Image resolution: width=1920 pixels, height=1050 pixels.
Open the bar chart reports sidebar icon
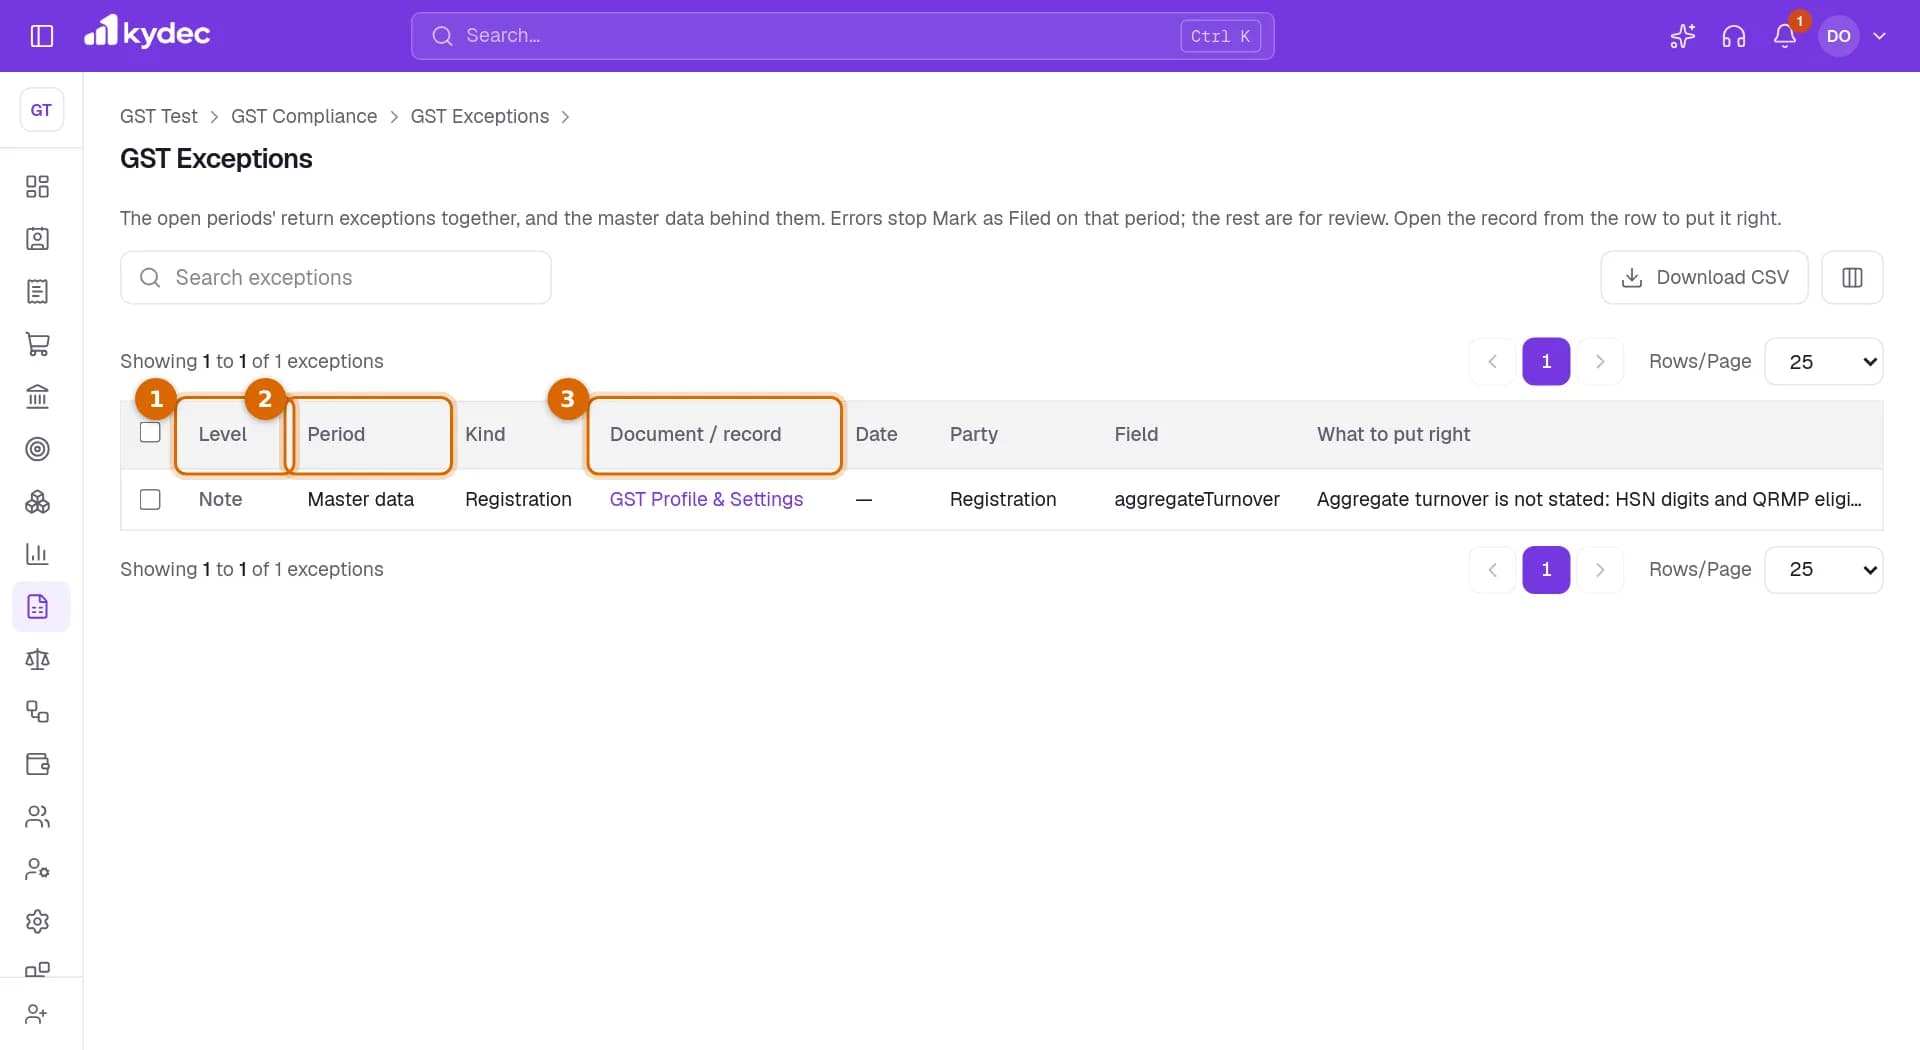click(38, 554)
